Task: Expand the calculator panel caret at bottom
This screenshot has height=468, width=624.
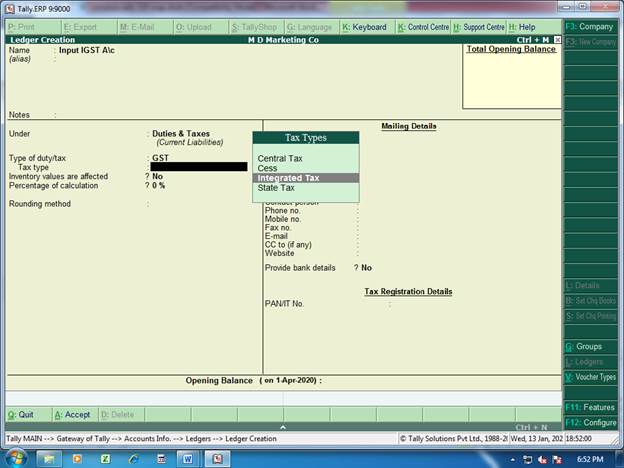Action: (283, 427)
